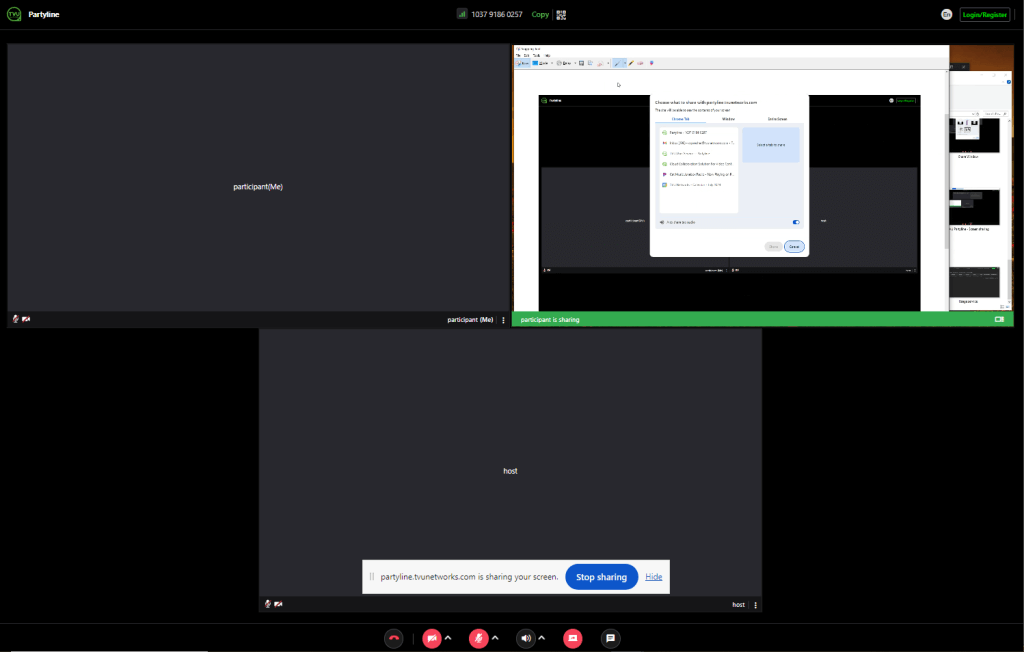Click the 'participant (Me)' name label below tile

[470, 319]
